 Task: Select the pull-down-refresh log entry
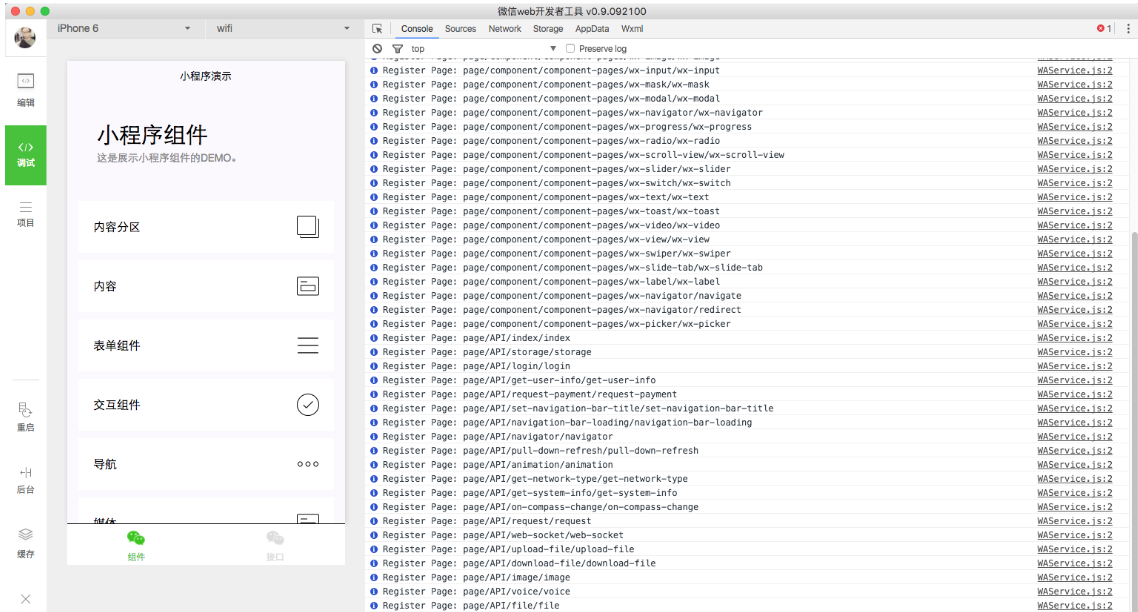point(748,451)
